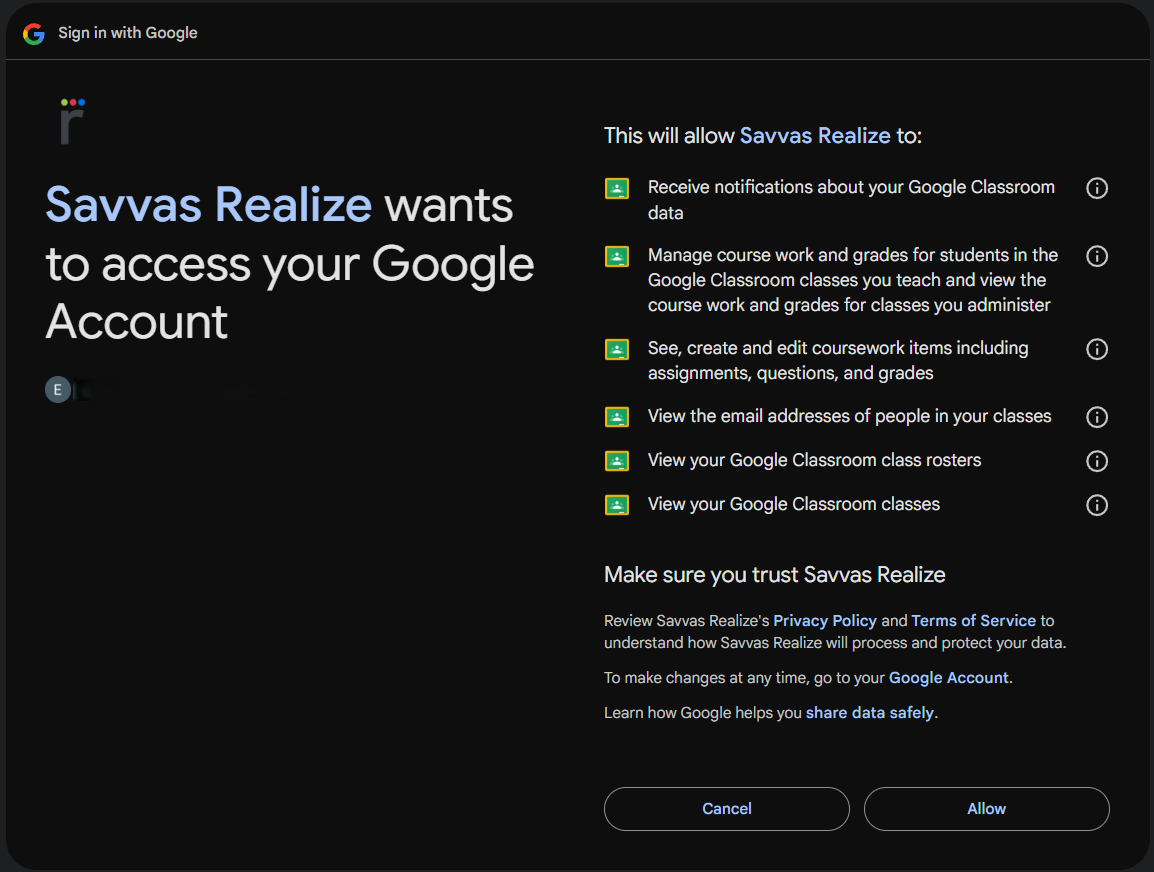The height and width of the screenshot is (872, 1154).
Task: Open info for Receive notifications permission
Action: point(1097,188)
